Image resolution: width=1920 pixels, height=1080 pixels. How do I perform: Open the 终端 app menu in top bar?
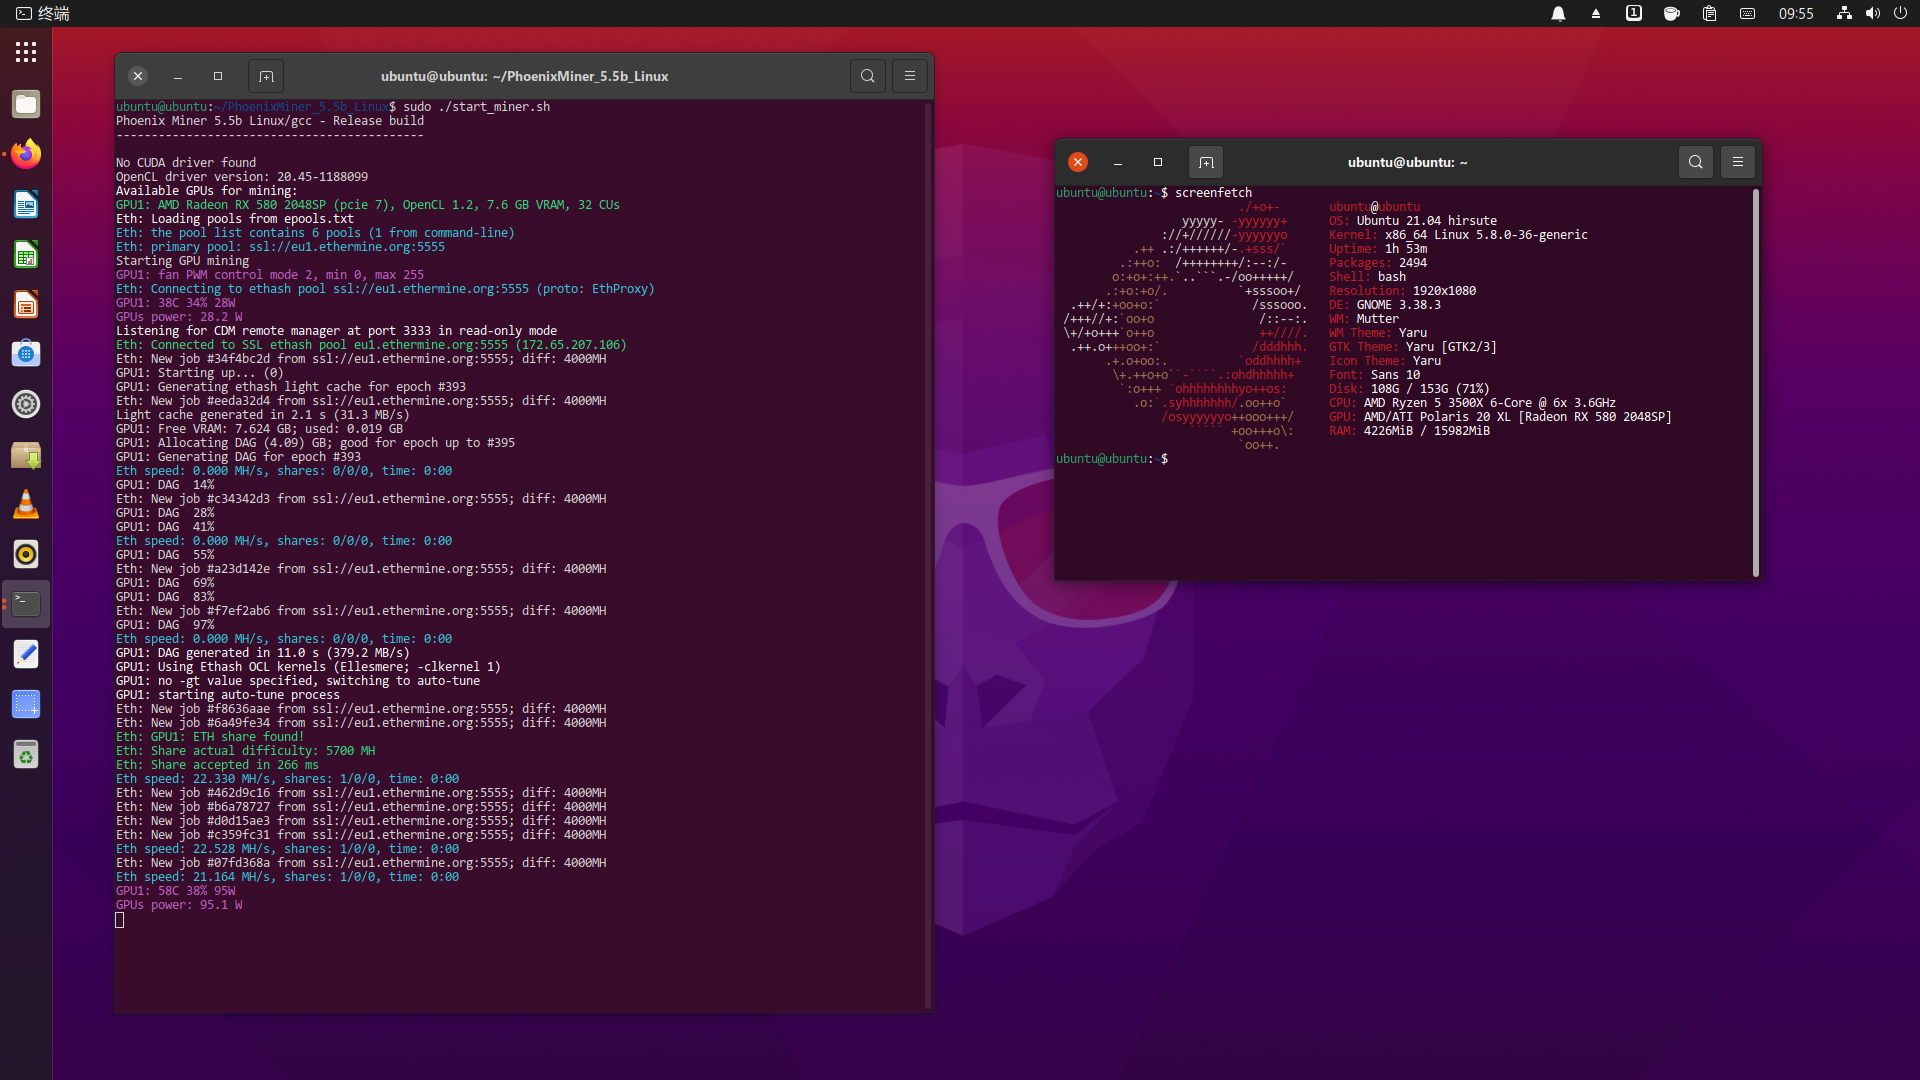tap(42, 13)
